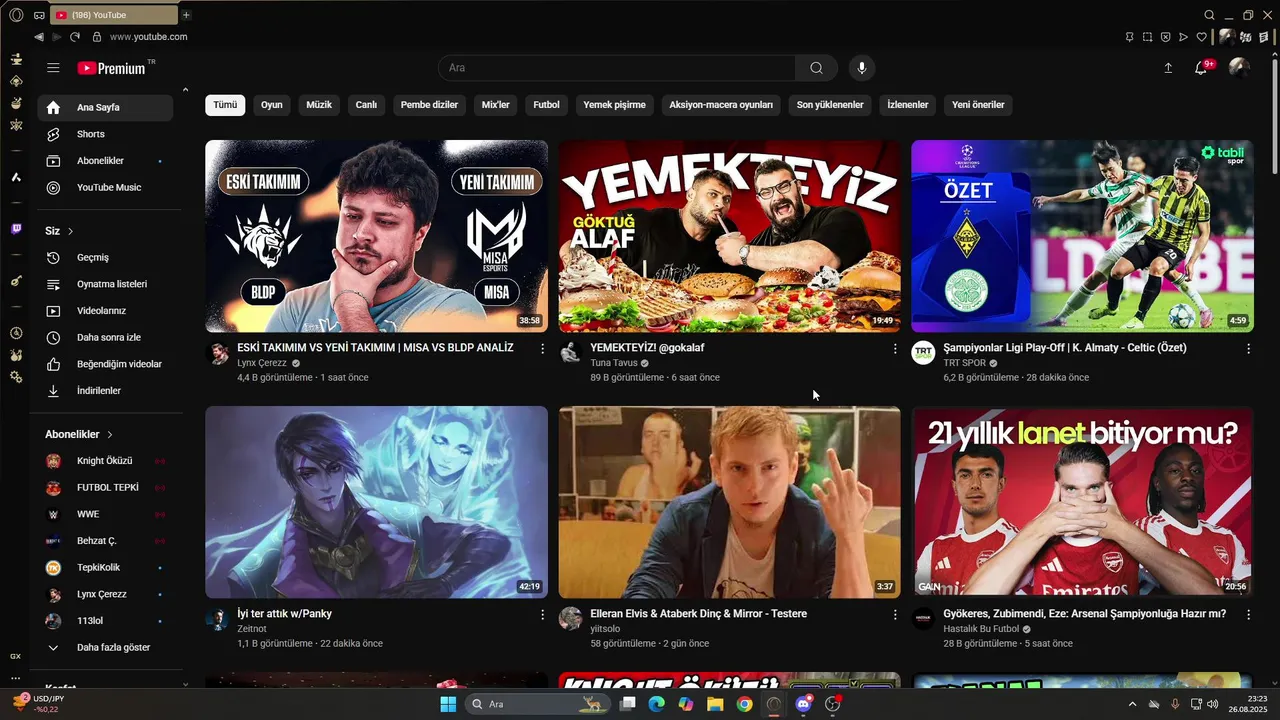The width and height of the screenshot is (1280, 720).
Task: Click the Windows Start button
Action: (448, 704)
